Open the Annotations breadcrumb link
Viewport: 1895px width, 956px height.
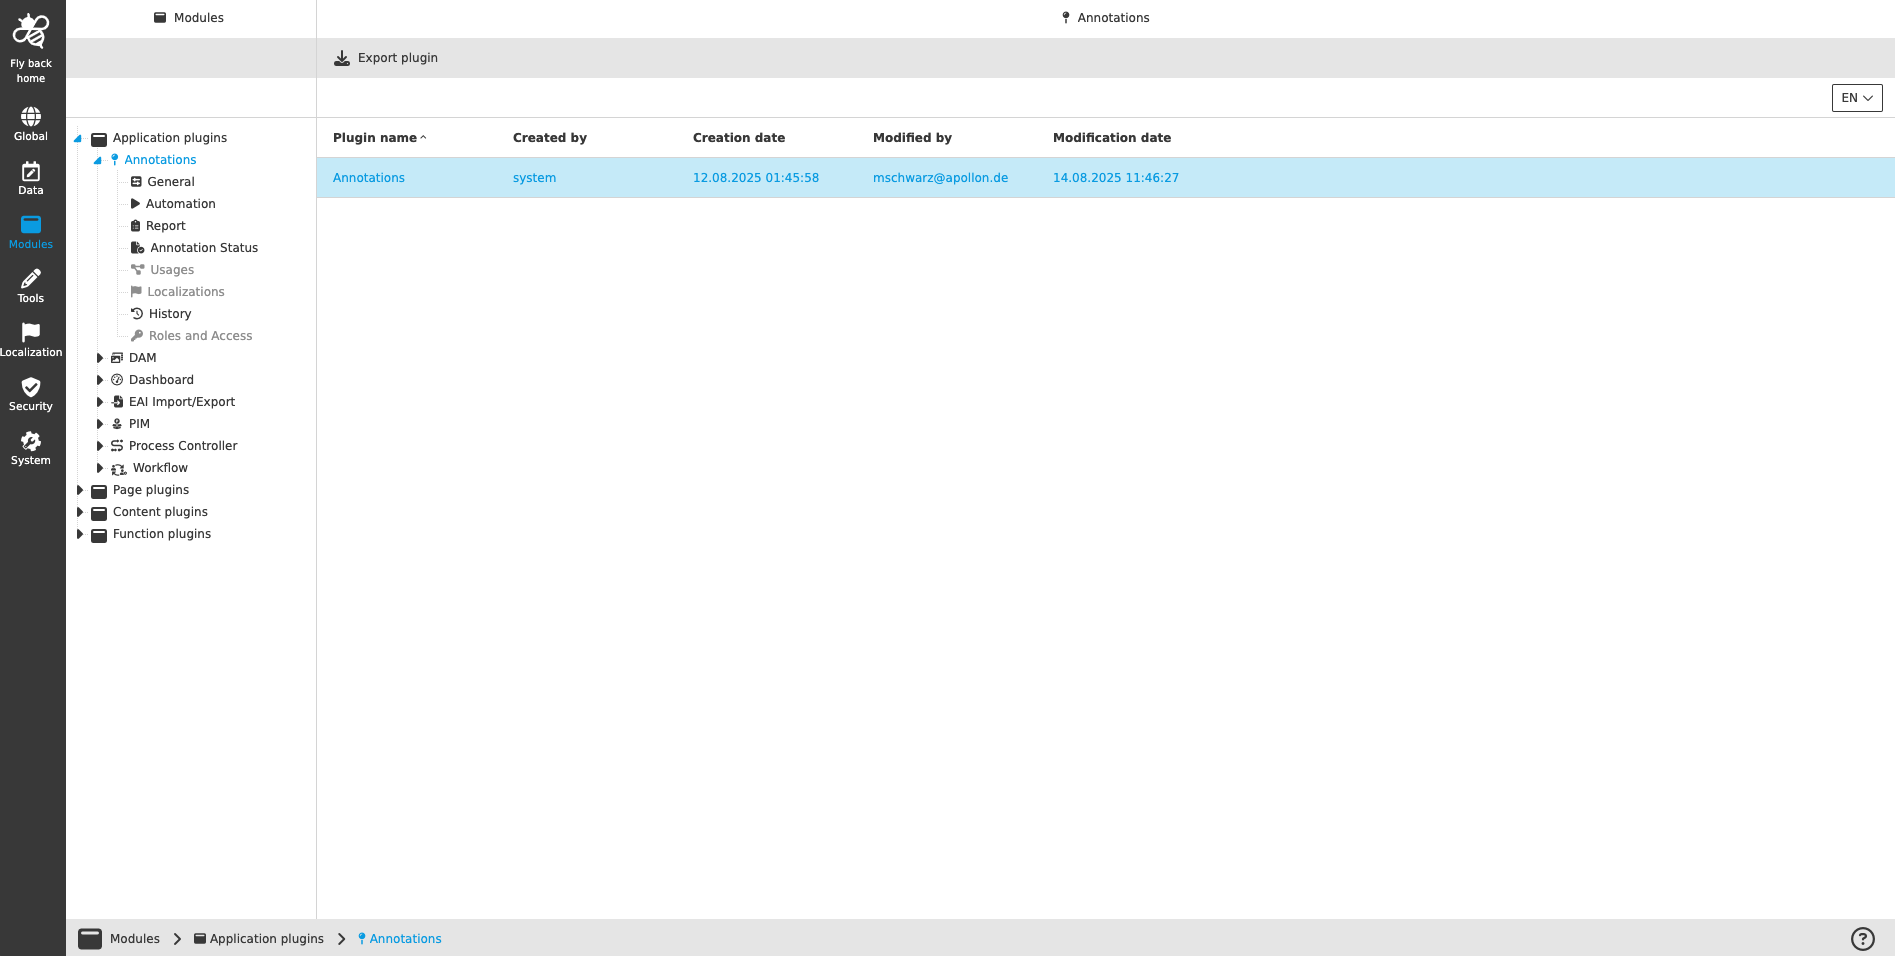pos(406,938)
